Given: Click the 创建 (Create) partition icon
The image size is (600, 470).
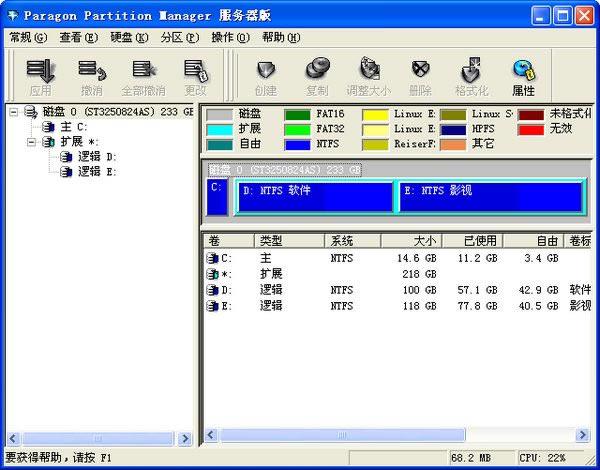Looking at the screenshot, I should (x=265, y=75).
